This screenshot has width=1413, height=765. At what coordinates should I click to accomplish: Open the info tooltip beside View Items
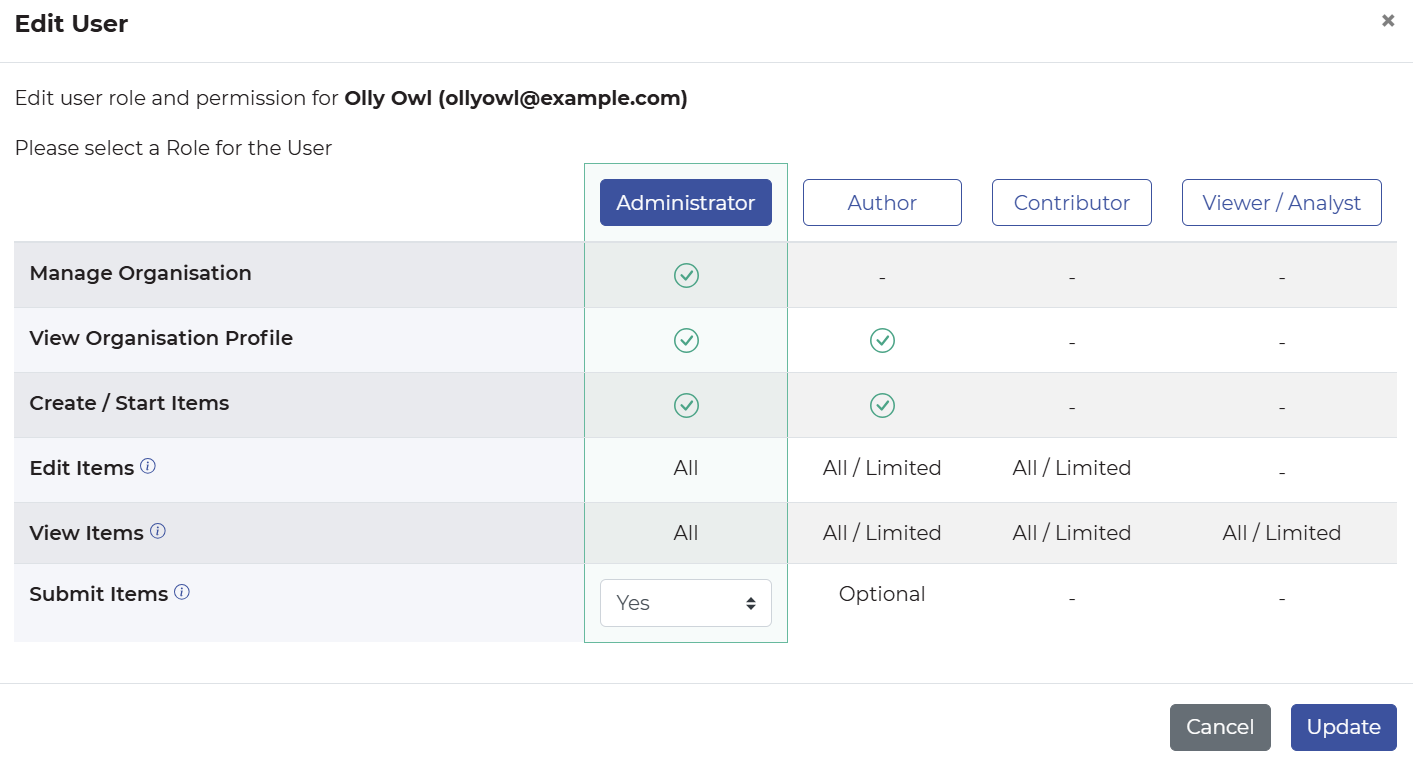pos(158,531)
